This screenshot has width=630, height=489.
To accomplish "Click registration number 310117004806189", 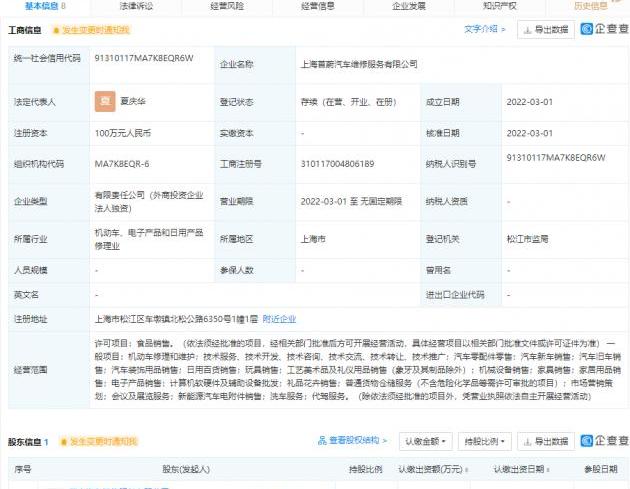I will 338,164.
